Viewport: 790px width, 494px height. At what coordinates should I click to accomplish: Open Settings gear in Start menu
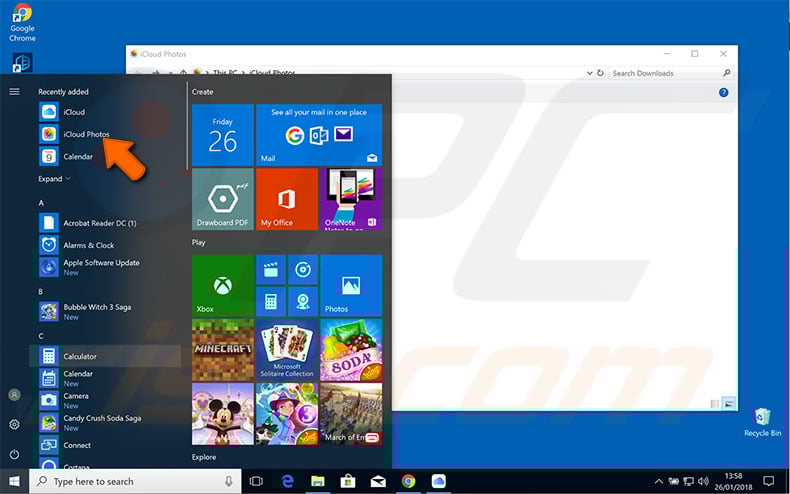pos(15,424)
